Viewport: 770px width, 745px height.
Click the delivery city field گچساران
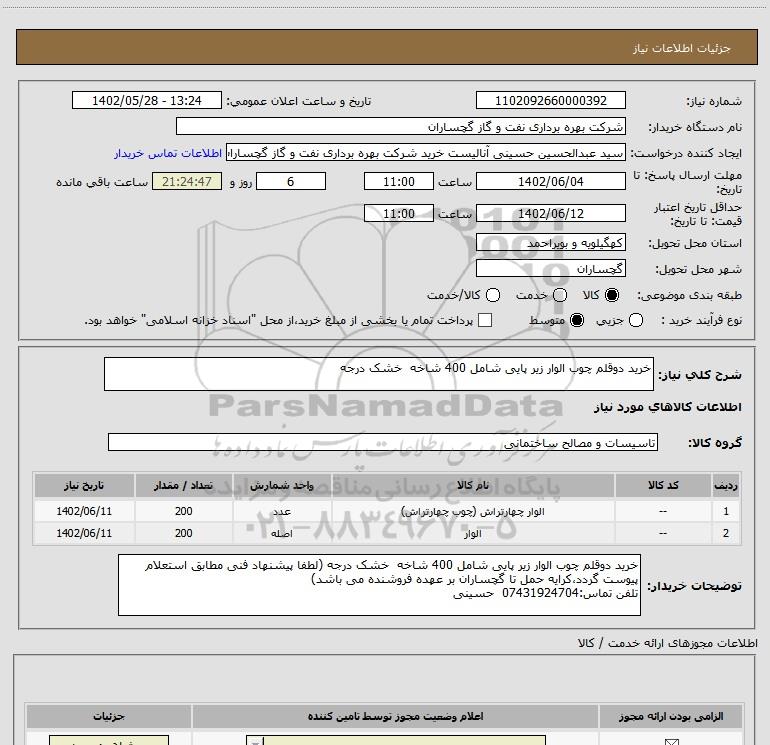tap(550, 269)
